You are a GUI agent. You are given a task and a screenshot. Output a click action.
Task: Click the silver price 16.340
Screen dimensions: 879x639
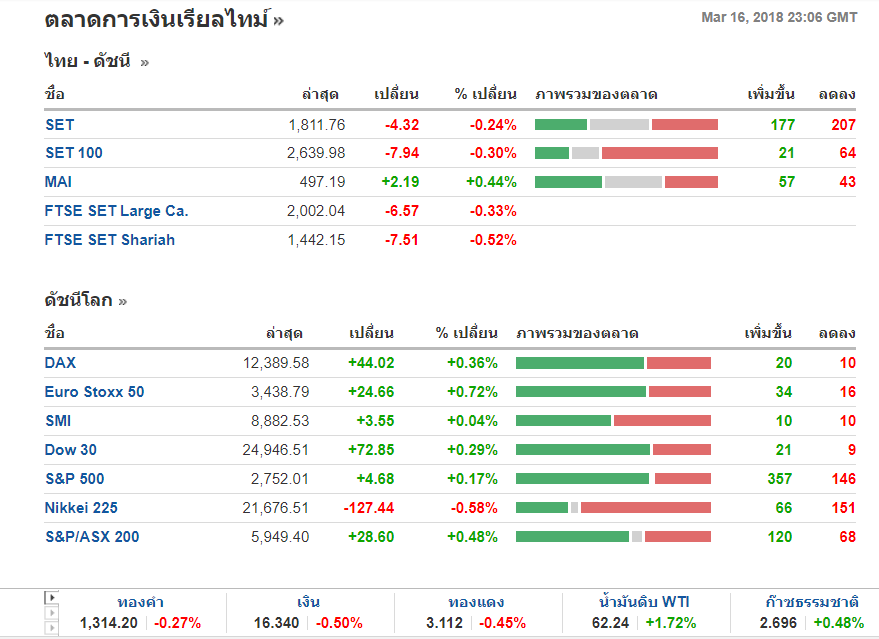(276, 623)
